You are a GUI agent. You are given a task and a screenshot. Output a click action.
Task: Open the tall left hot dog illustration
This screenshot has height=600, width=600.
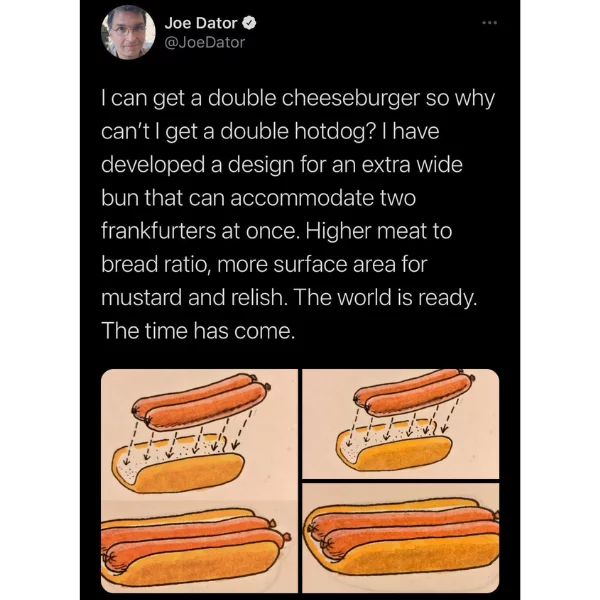point(199,481)
